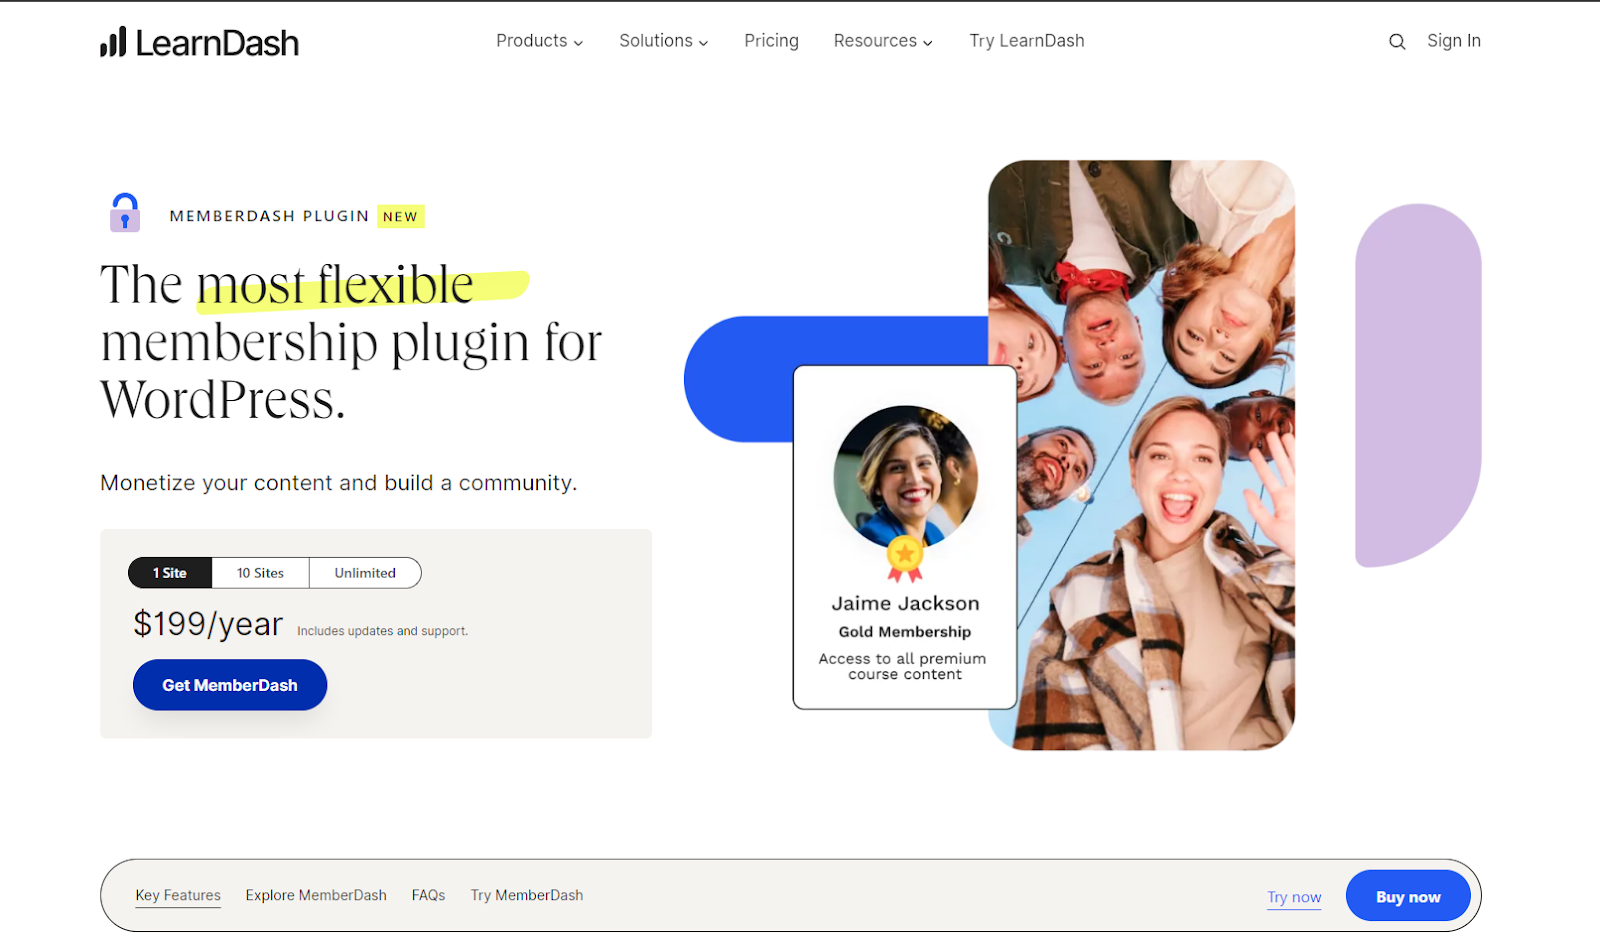Click the Jaime Jackson name text
Image resolution: width=1600 pixels, height=943 pixels.
[905, 603]
